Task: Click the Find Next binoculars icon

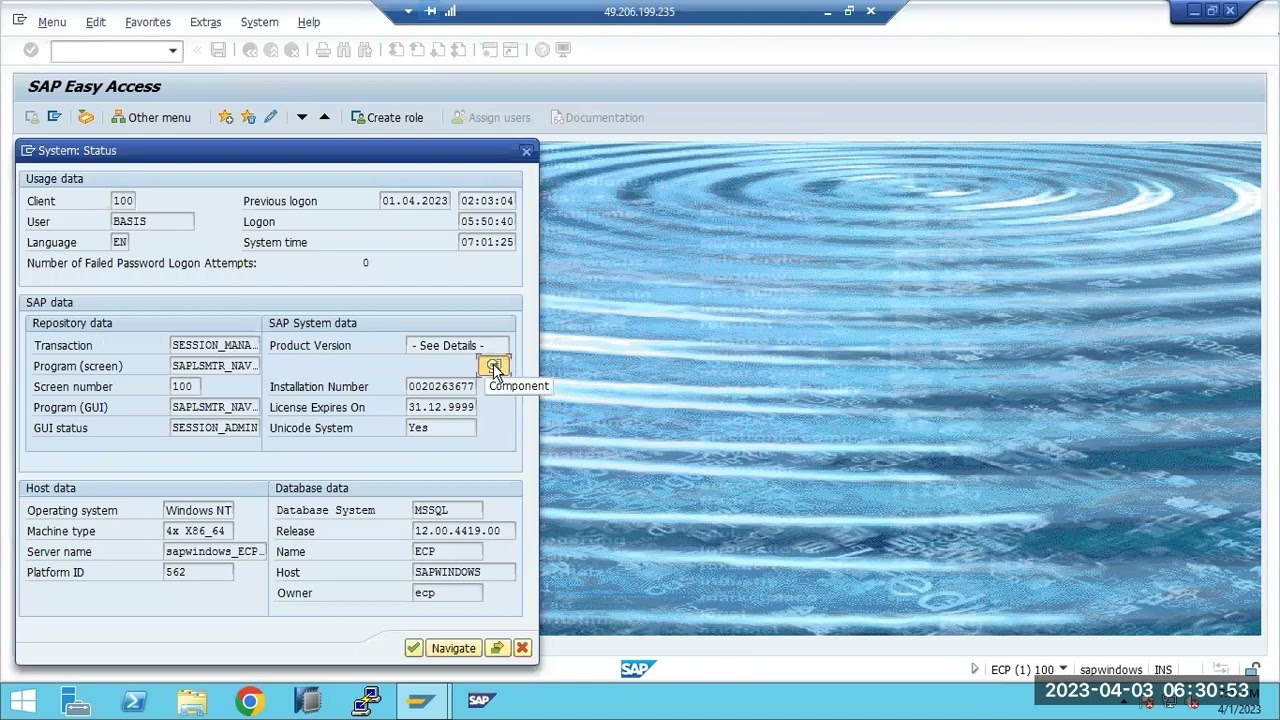Action: coord(365,50)
